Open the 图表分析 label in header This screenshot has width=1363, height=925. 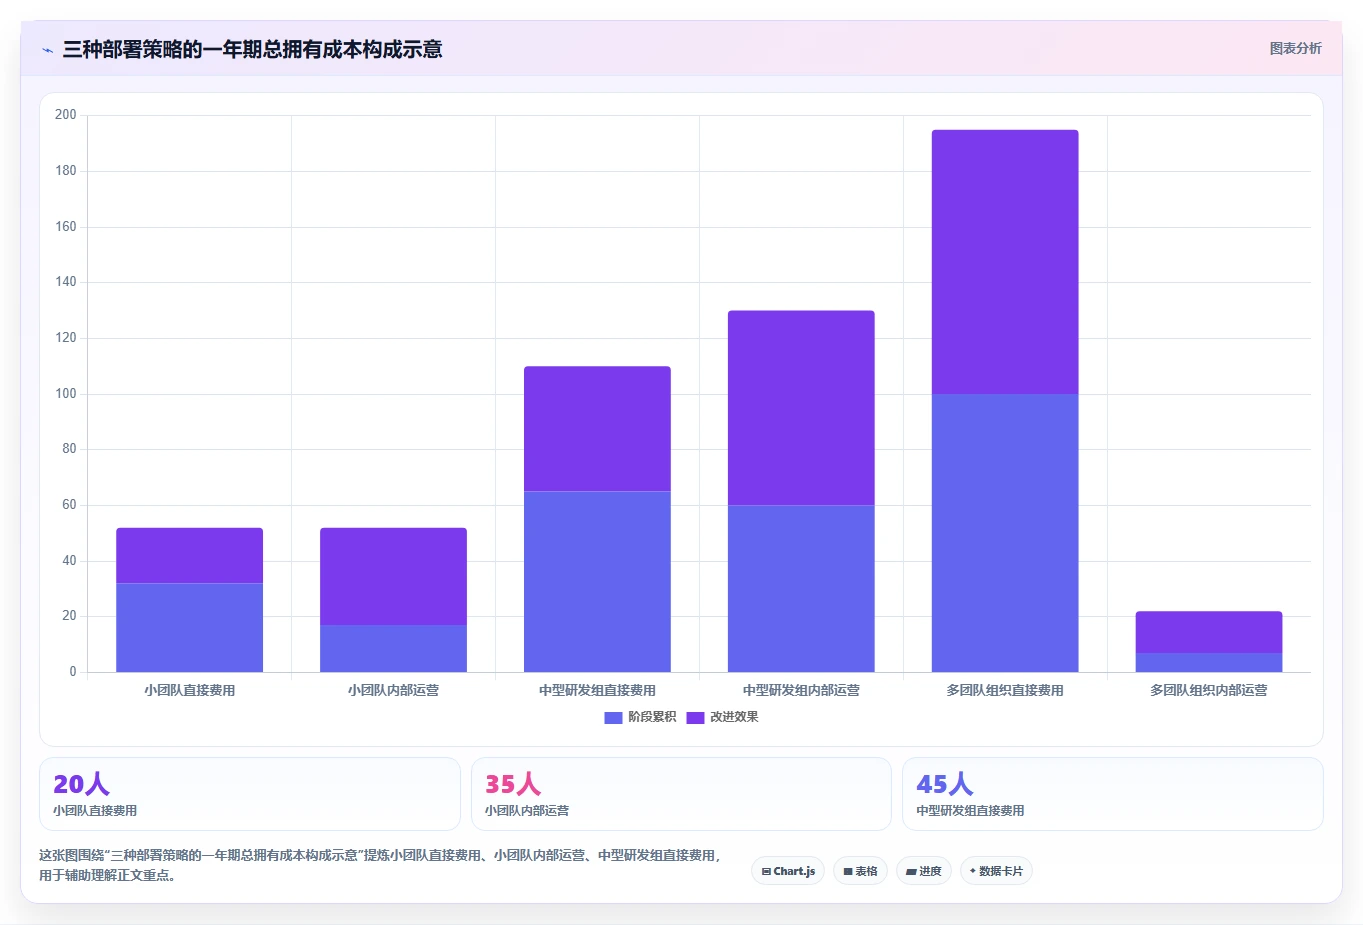[1295, 48]
